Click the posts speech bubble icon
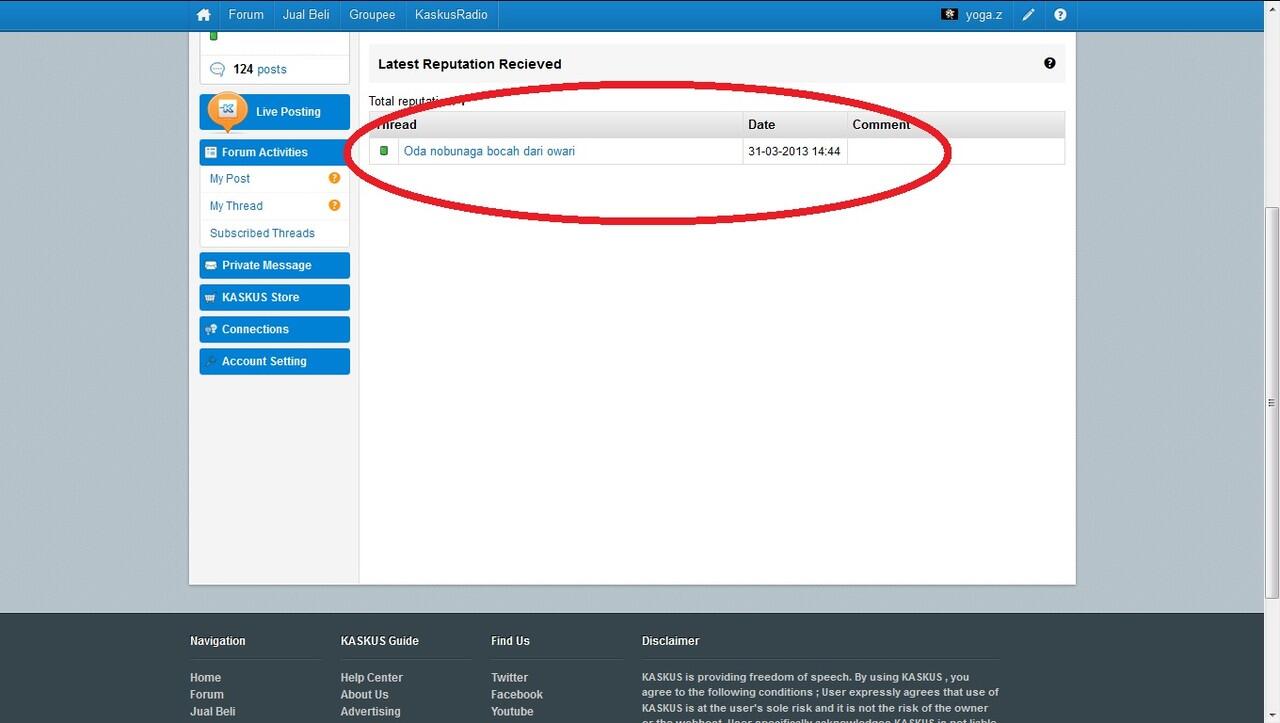The height and width of the screenshot is (723, 1280). (x=217, y=69)
